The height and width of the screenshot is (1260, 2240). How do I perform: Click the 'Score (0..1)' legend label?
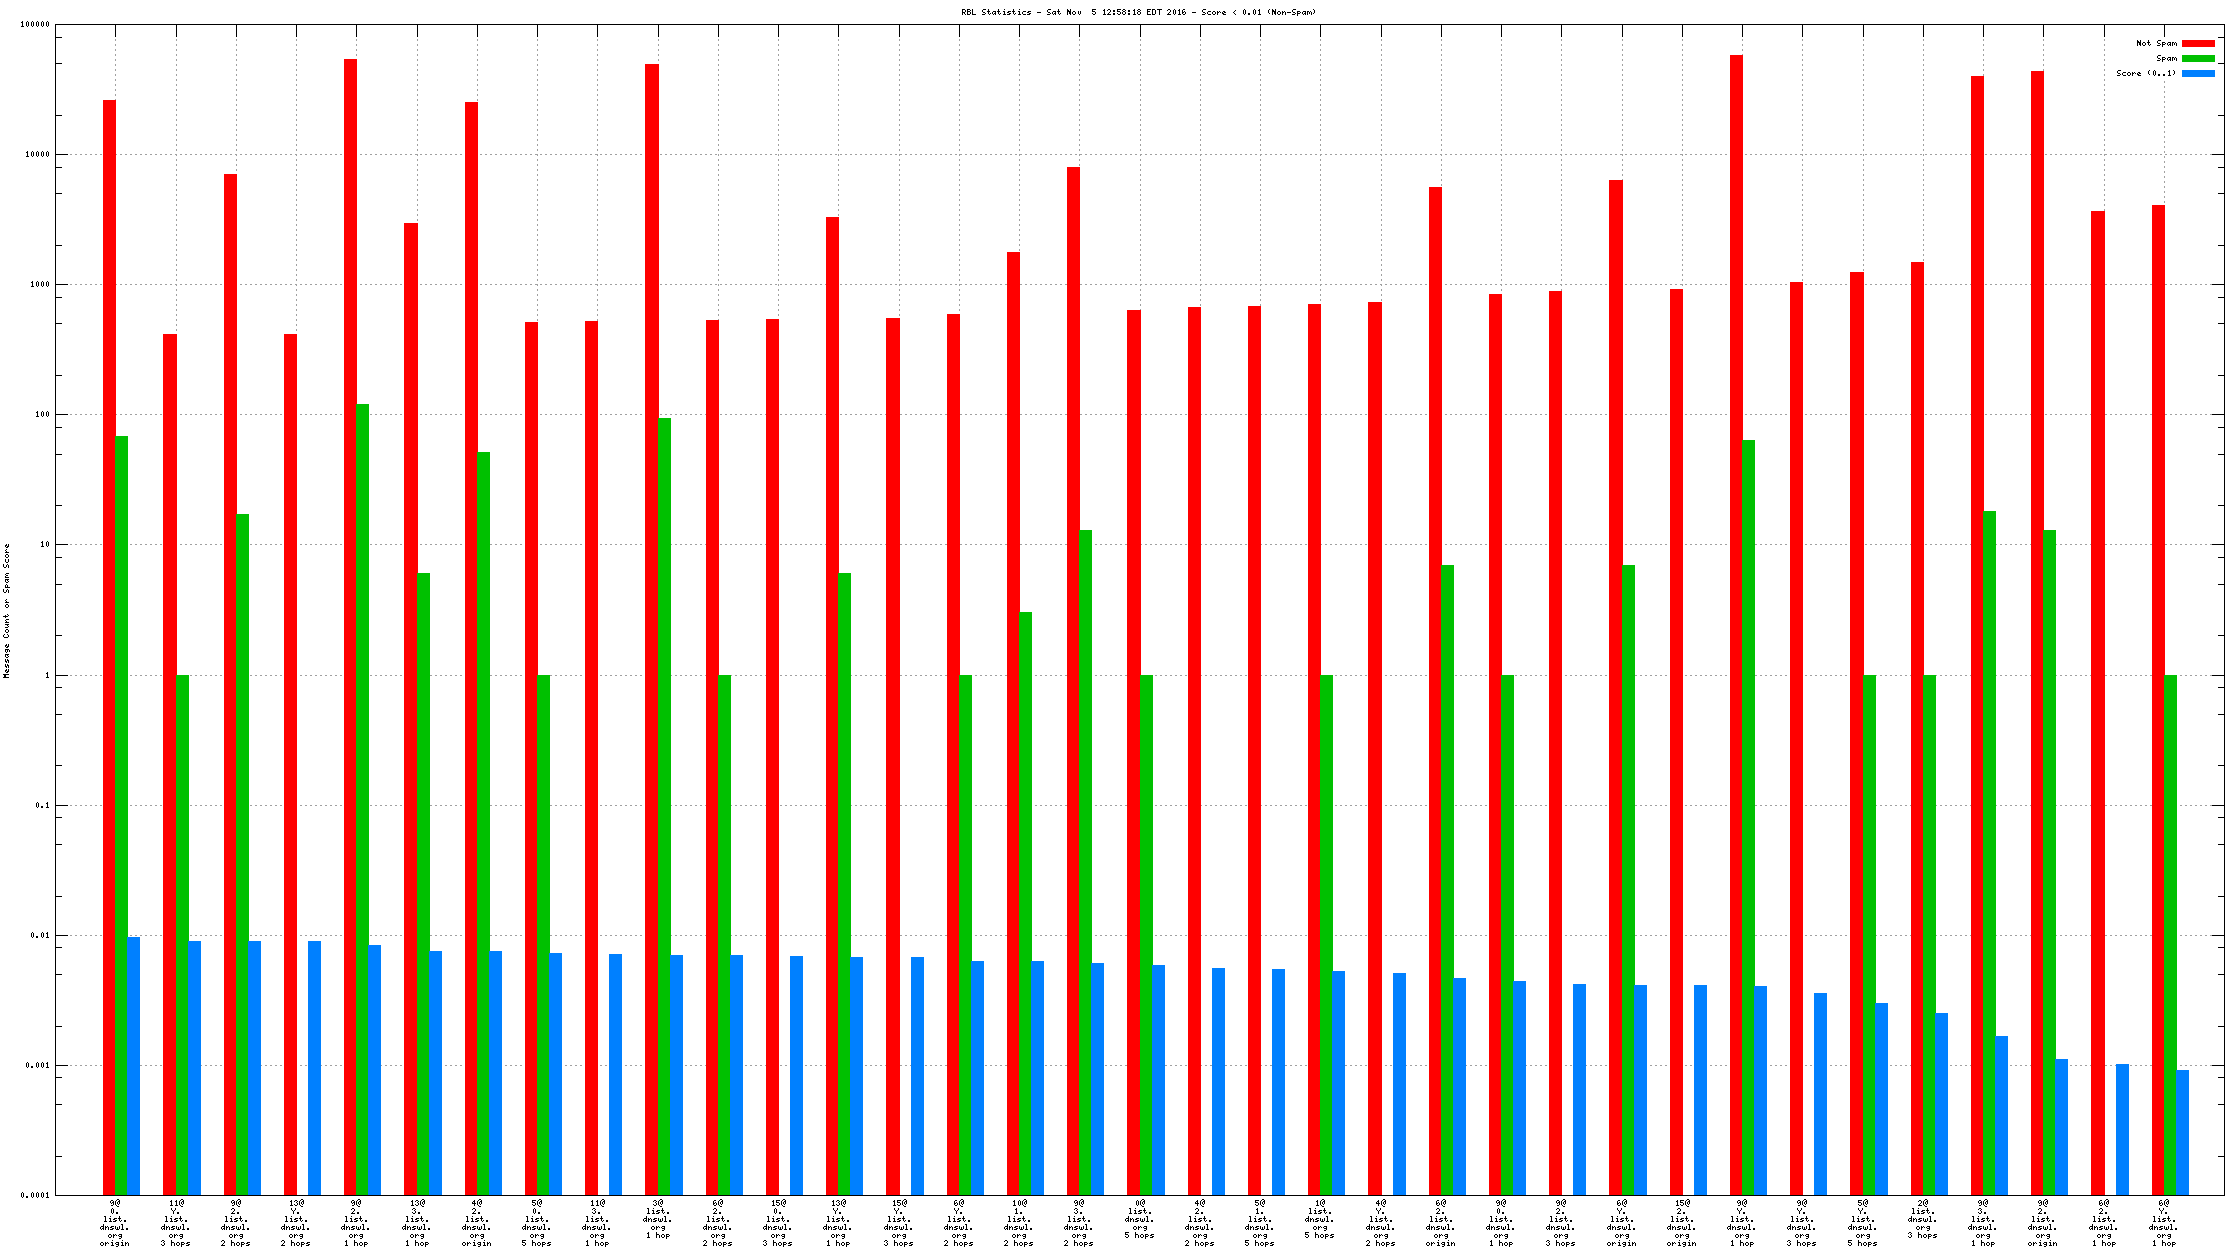point(2146,73)
